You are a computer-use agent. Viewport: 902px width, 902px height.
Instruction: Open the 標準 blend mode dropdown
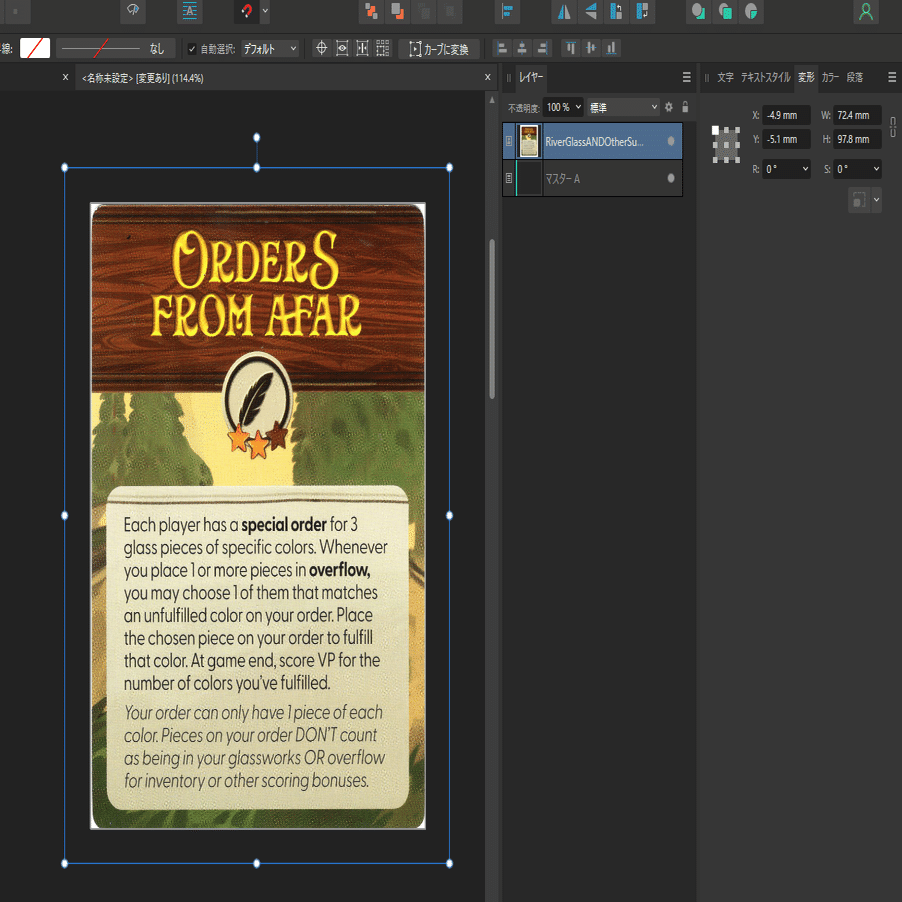coord(623,107)
